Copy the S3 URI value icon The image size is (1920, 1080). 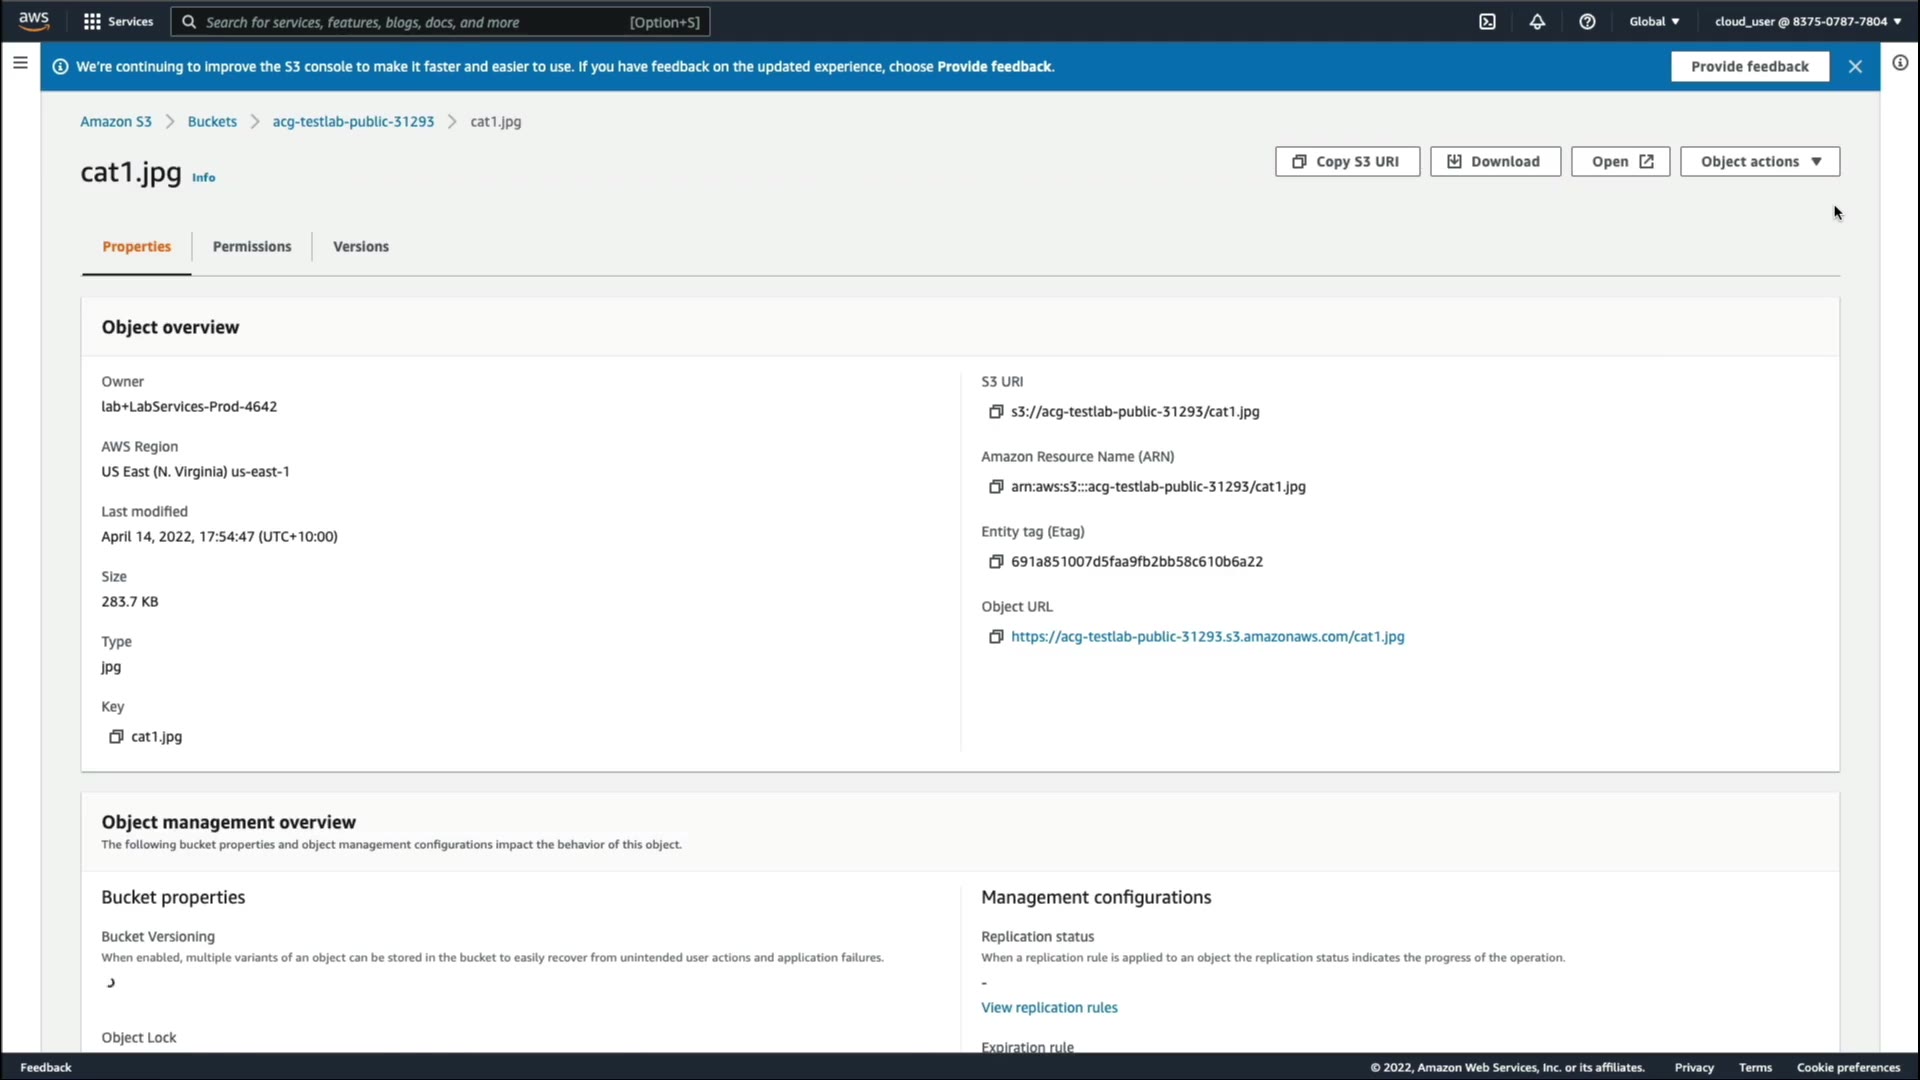pyautogui.click(x=996, y=411)
